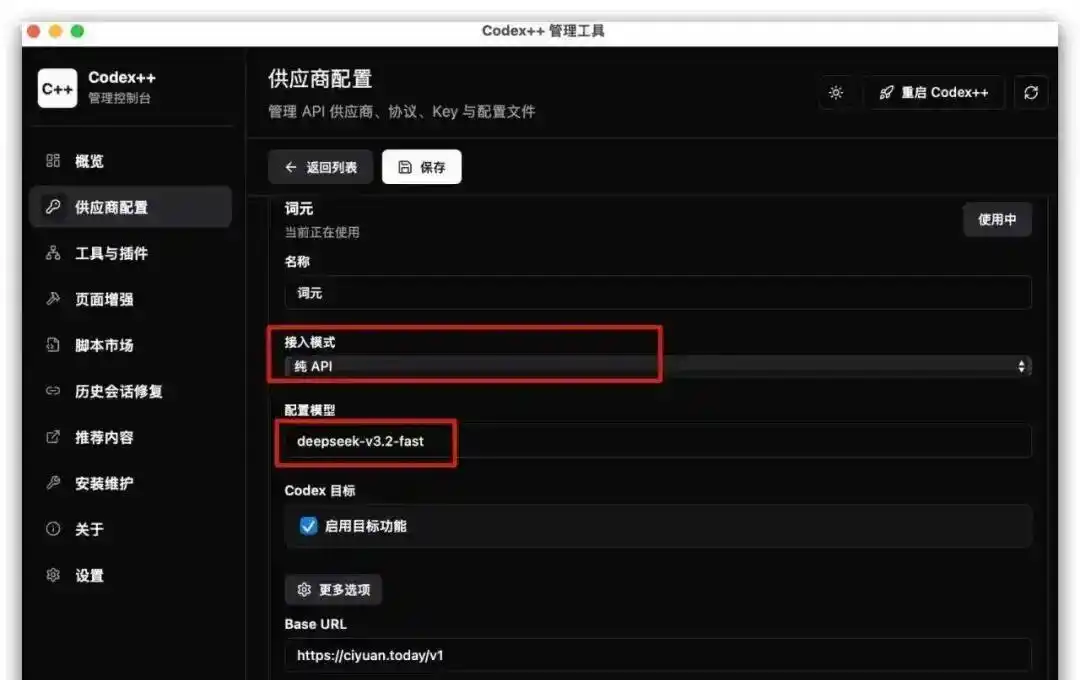Uncheck the 启用目标功能 checkbox
The height and width of the screenshot is (680, 1080).
pyautogui.click(x=308, y=526)
